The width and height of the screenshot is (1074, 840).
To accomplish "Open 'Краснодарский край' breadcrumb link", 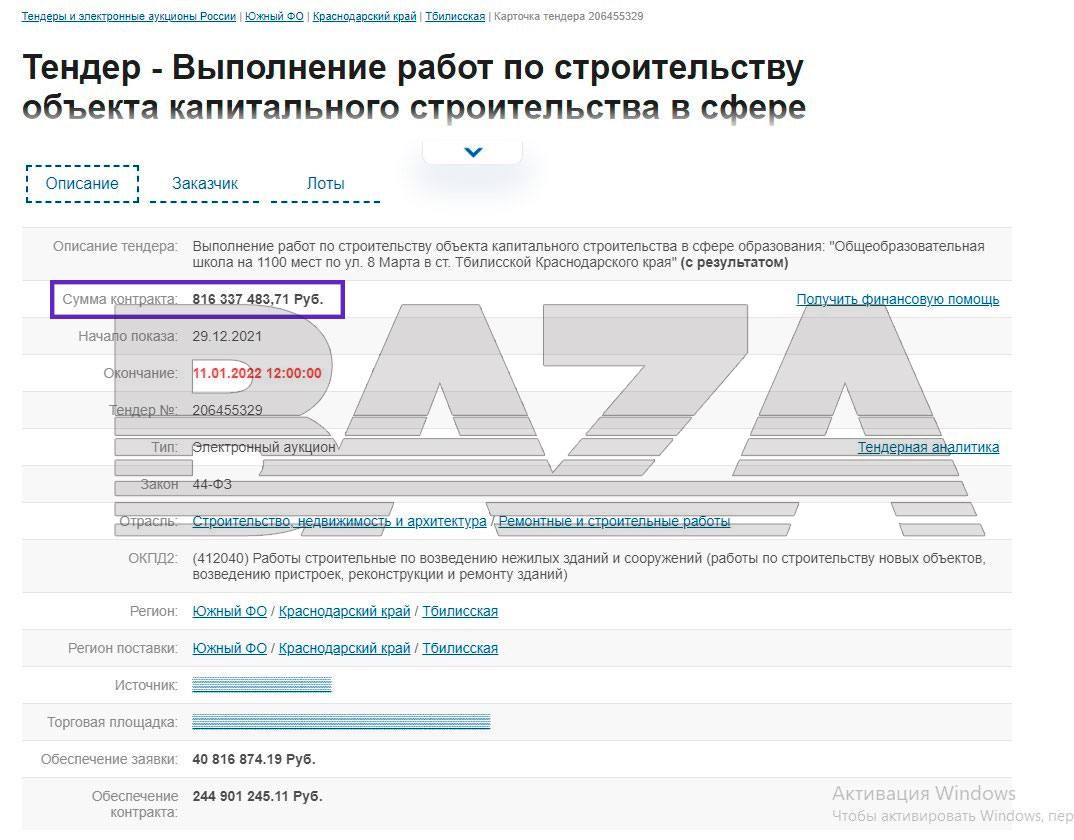I will [x=364, y=17].
